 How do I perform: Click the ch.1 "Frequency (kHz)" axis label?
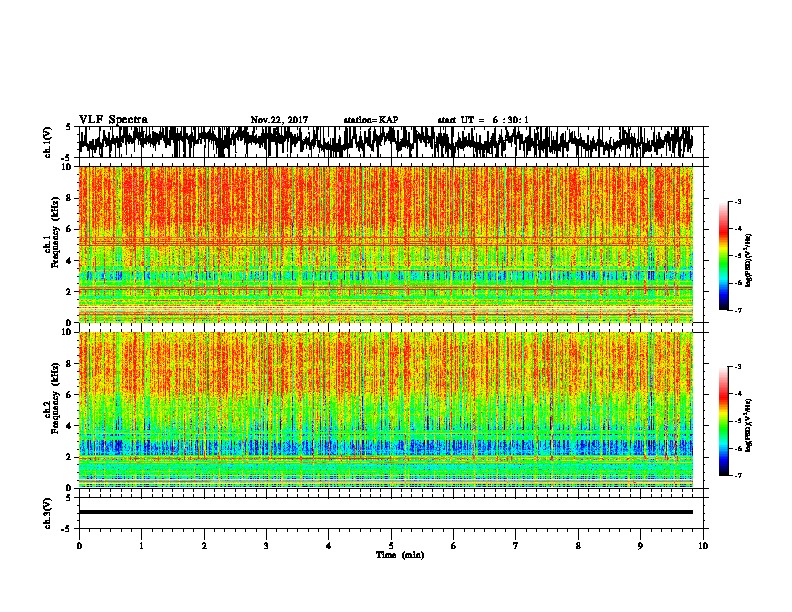pyautogui.click(x=55, y=231)
